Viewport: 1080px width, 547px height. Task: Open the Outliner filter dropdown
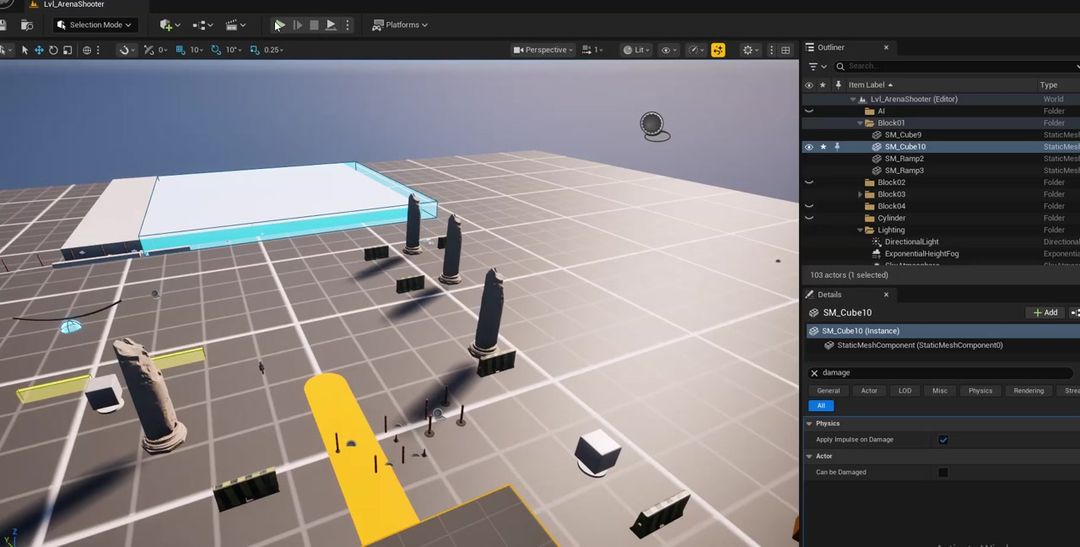point(817,66)
